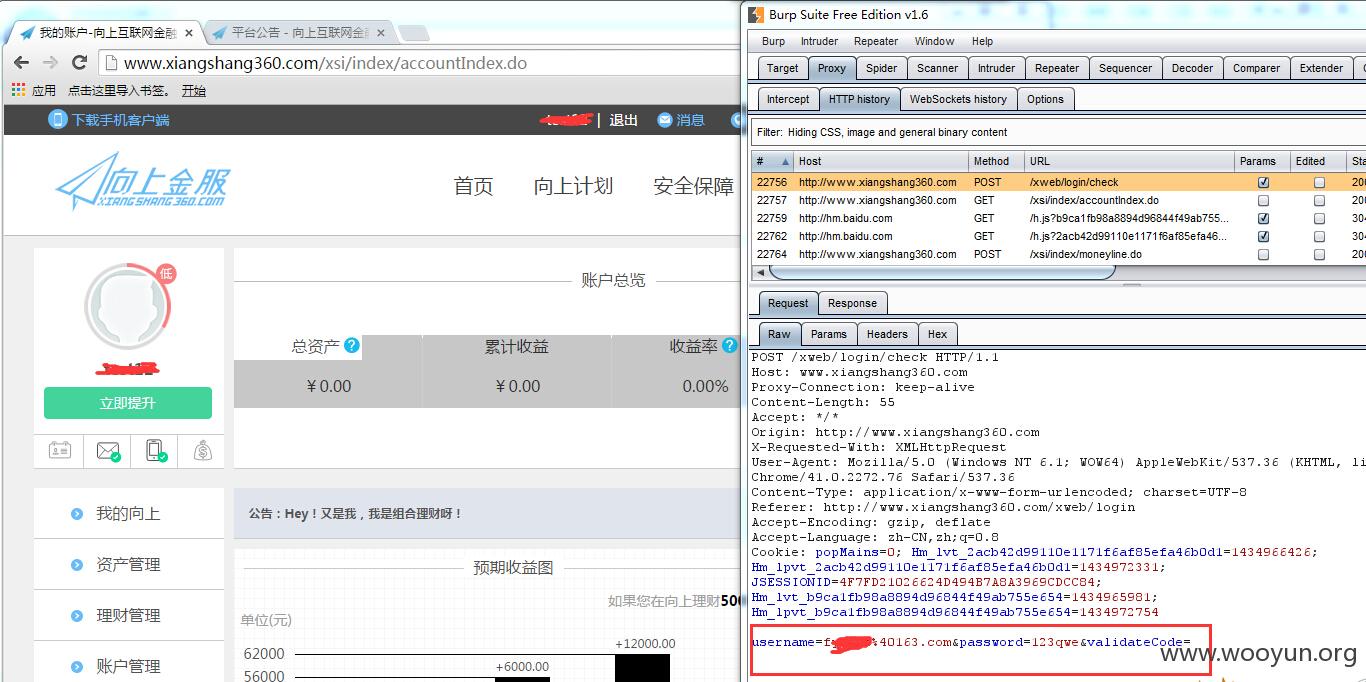Click the email verified icon

(108, 451)
